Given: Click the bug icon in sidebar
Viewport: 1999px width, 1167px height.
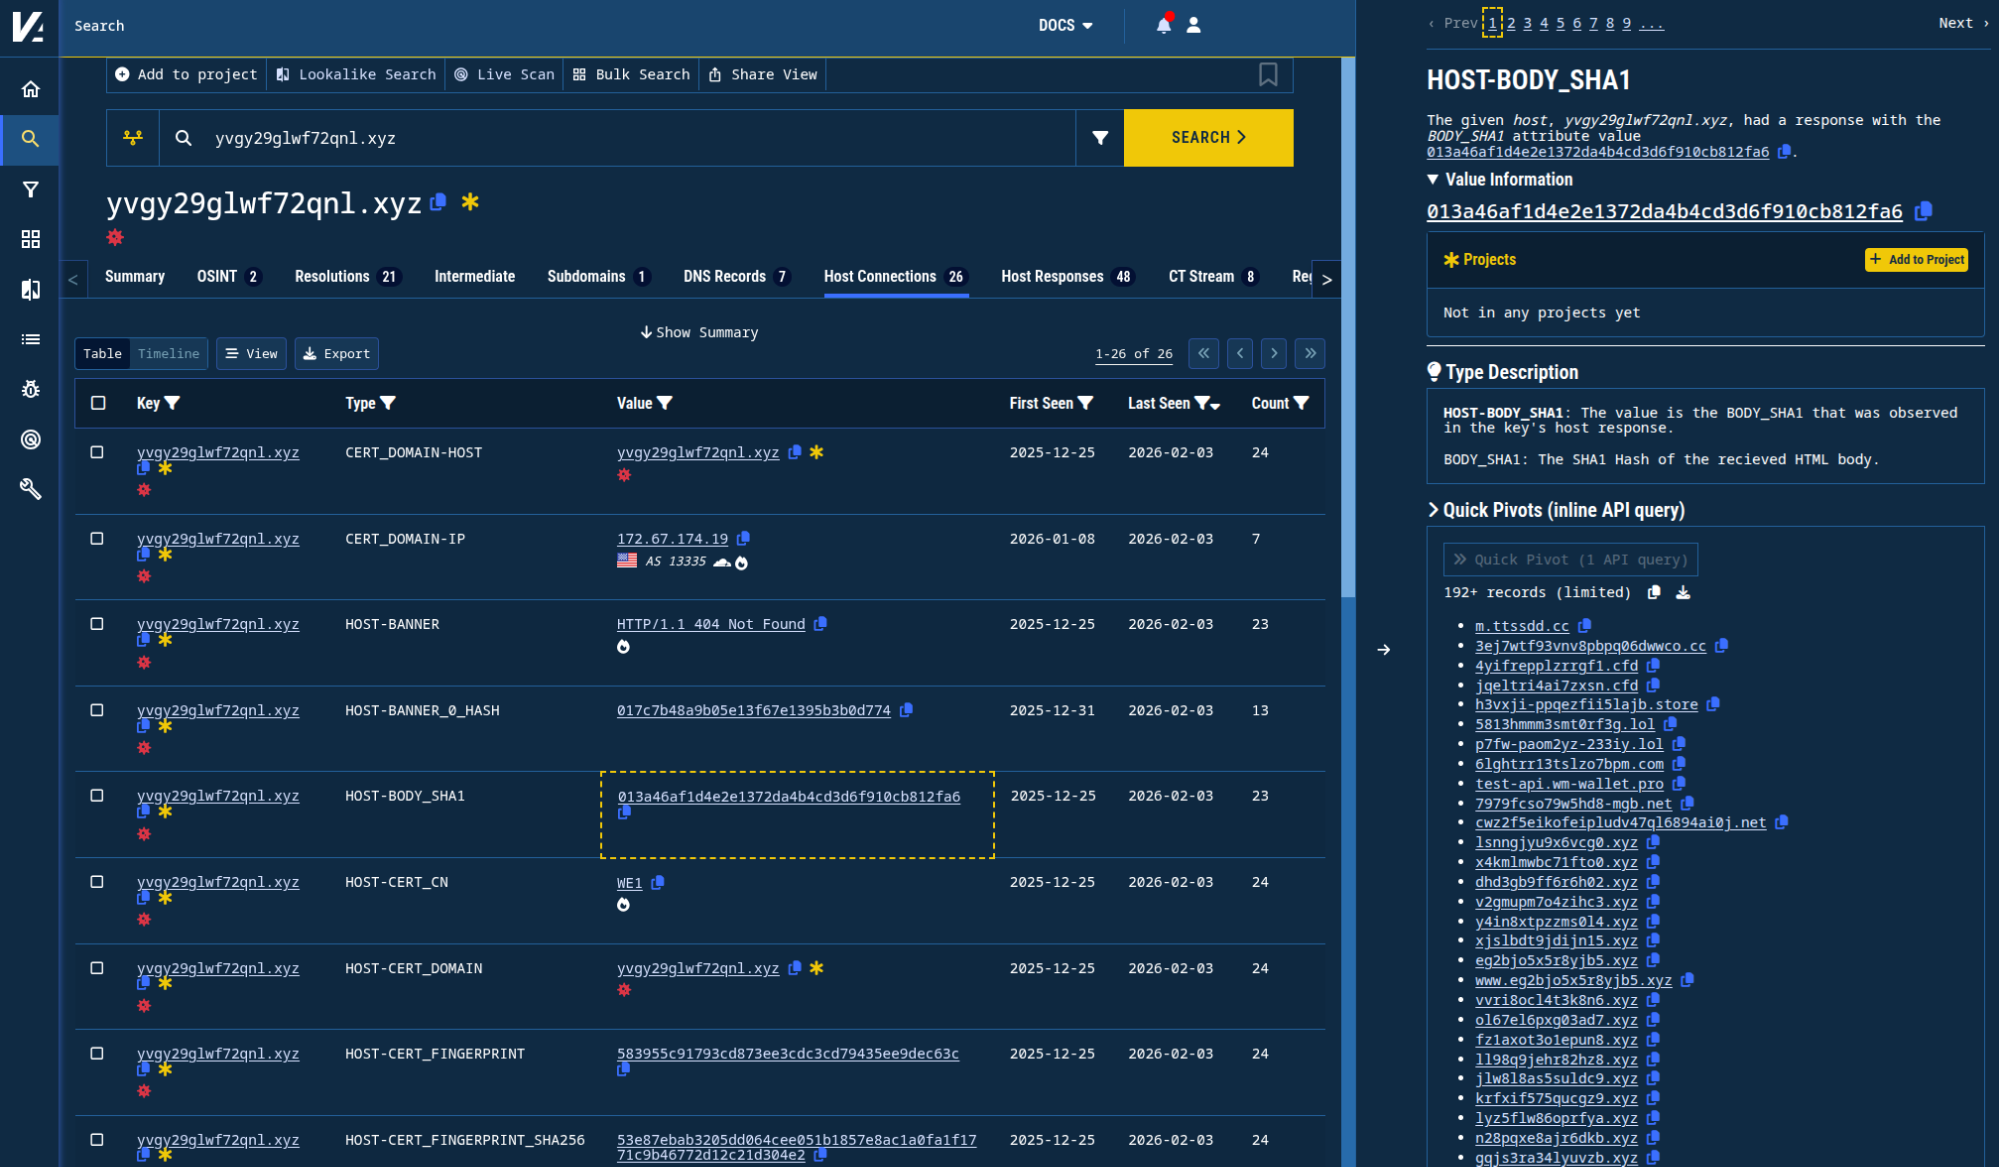Looking at the screenshot, I should click(30, 389).
